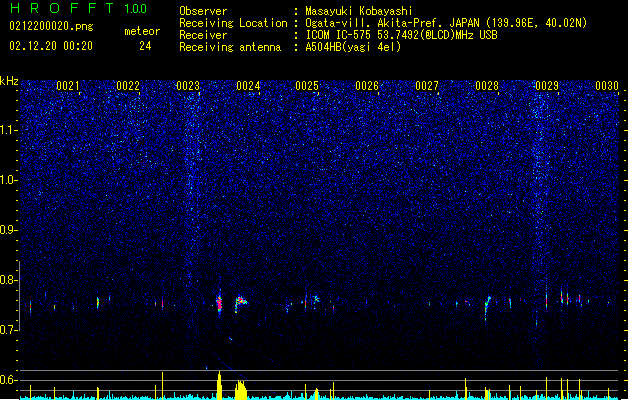Click the 'meteor' label
The image size is (629, 400).
pyautogui.click(x=142, y=31)
